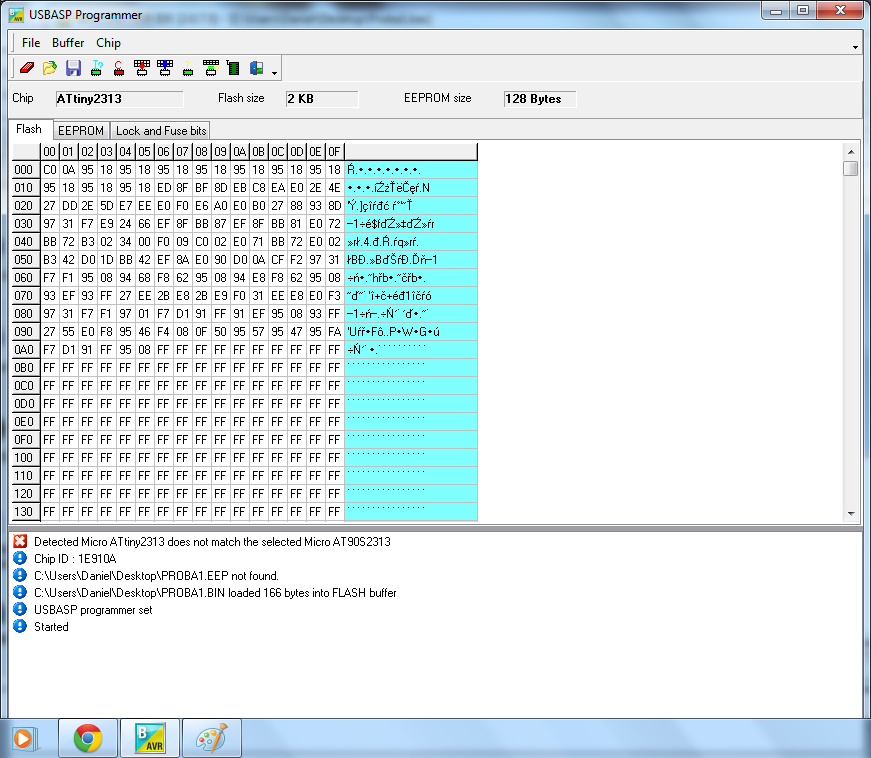Expand the toolbar overflow dropdown arrow
Image resolution: width=871 pixels, height=758 pixels.
(274, 73)
